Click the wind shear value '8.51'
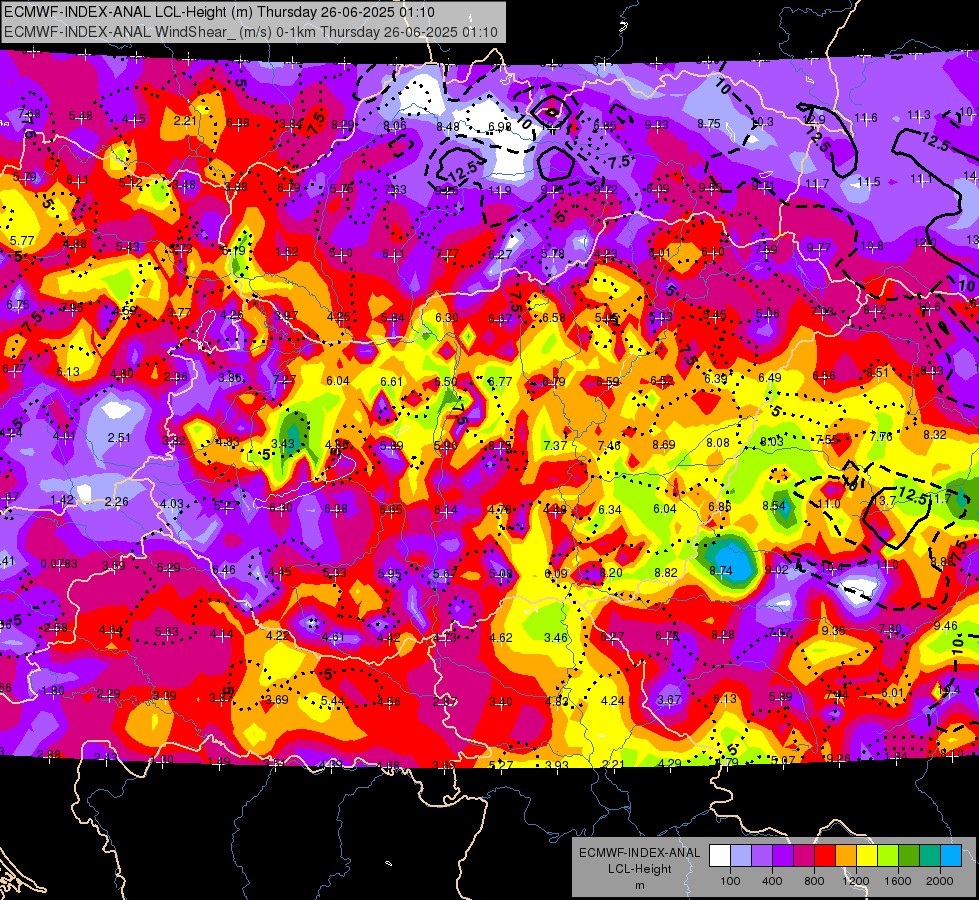 [877, 372]
